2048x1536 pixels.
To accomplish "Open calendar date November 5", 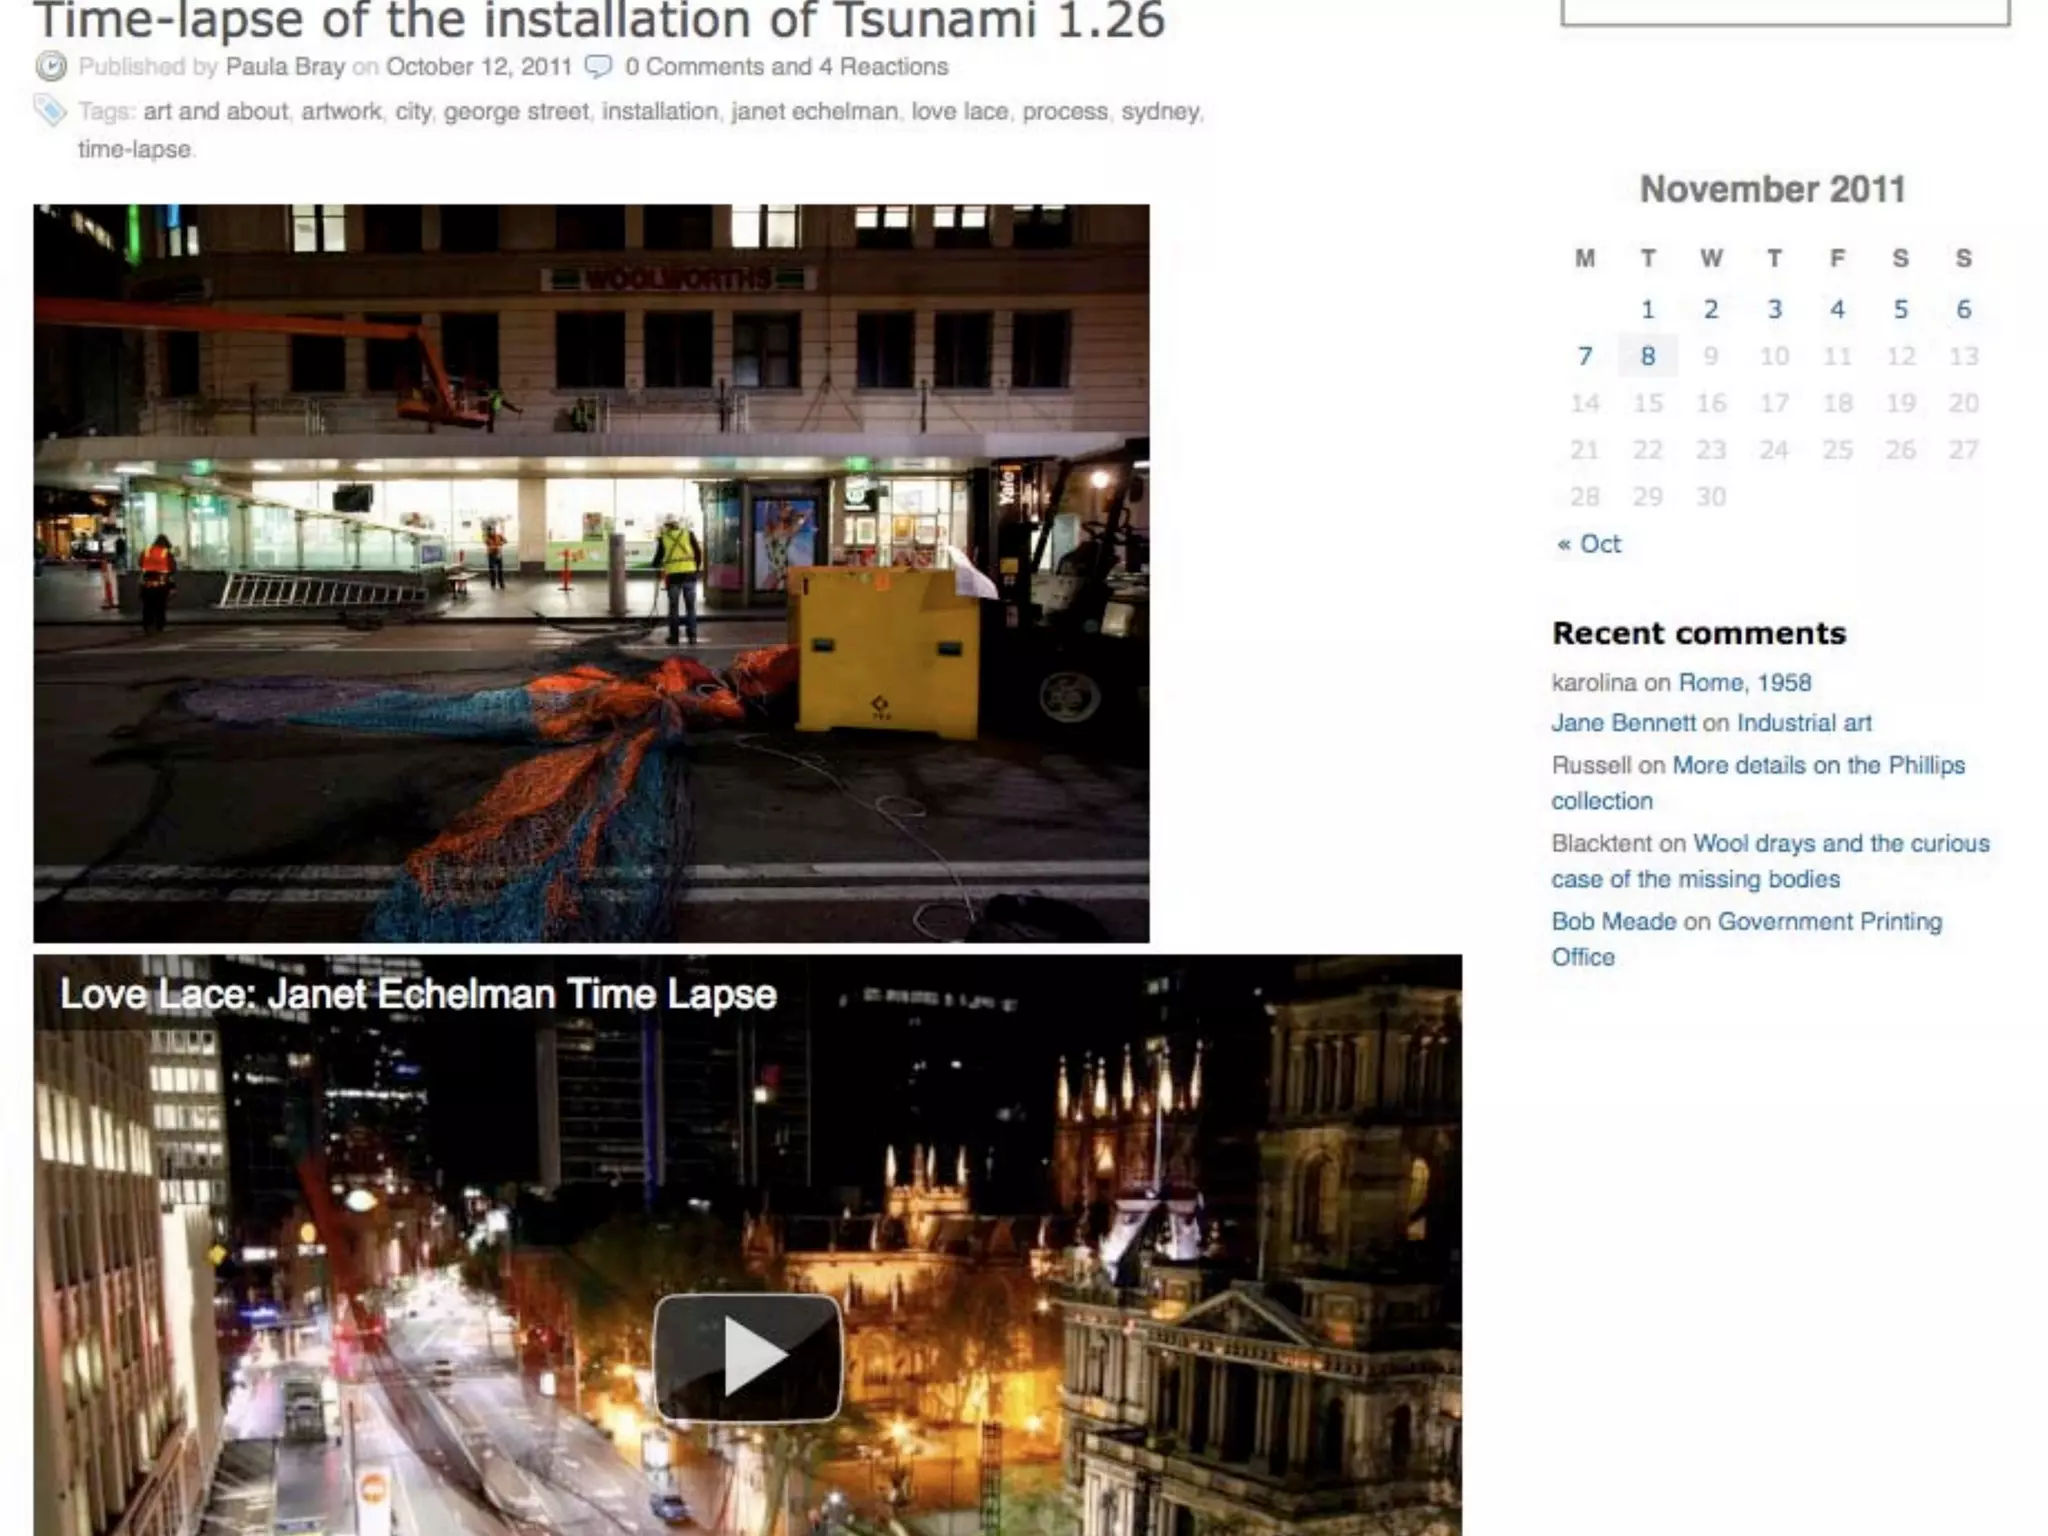I will click(1900, 309).
